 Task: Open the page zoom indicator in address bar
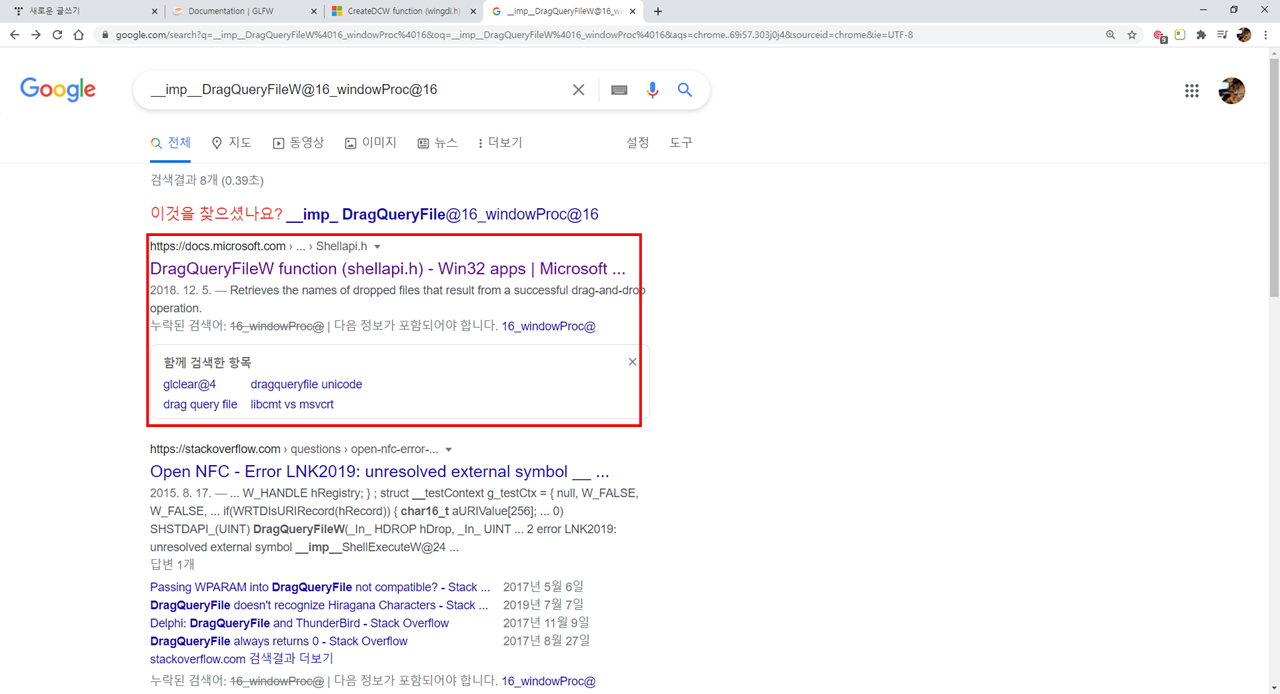(1111, 34)
